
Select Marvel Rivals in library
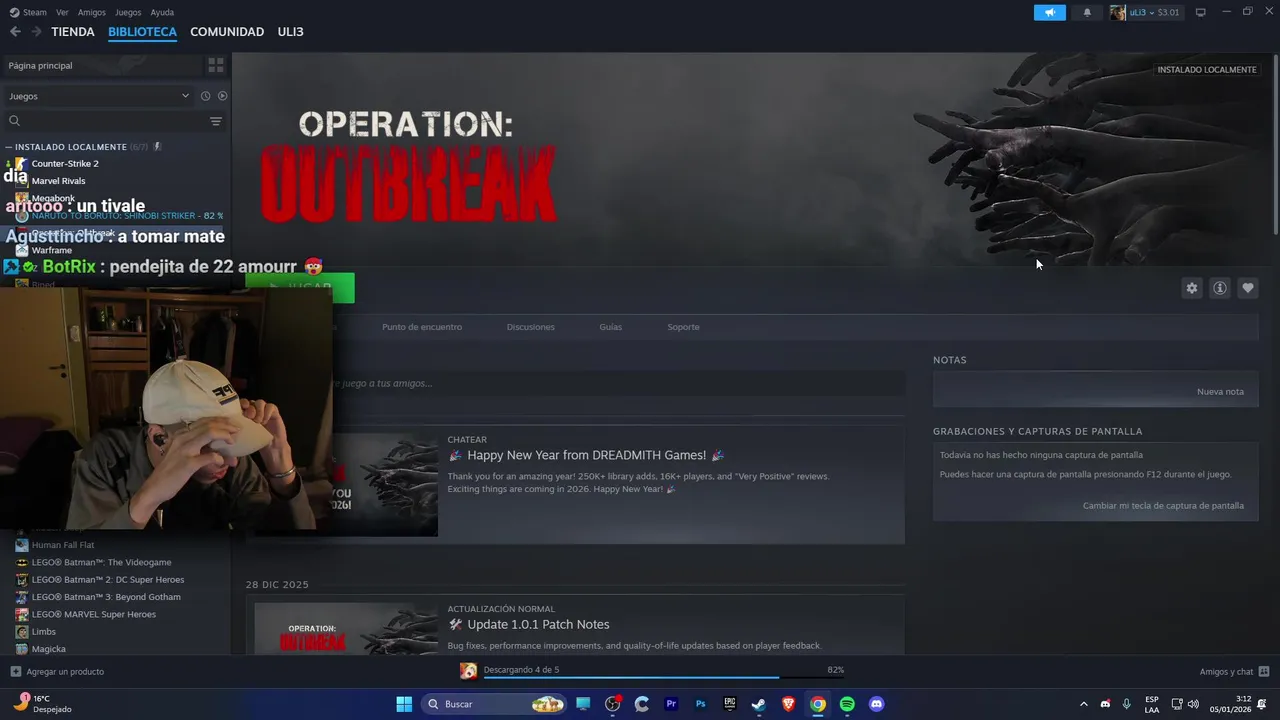[x=58, y=181]
